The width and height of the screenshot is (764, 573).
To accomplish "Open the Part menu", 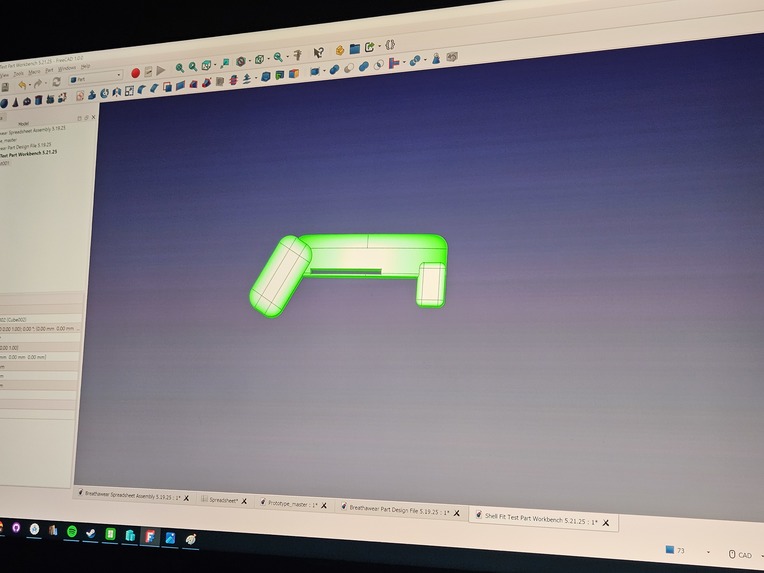I will pos(49,70).
